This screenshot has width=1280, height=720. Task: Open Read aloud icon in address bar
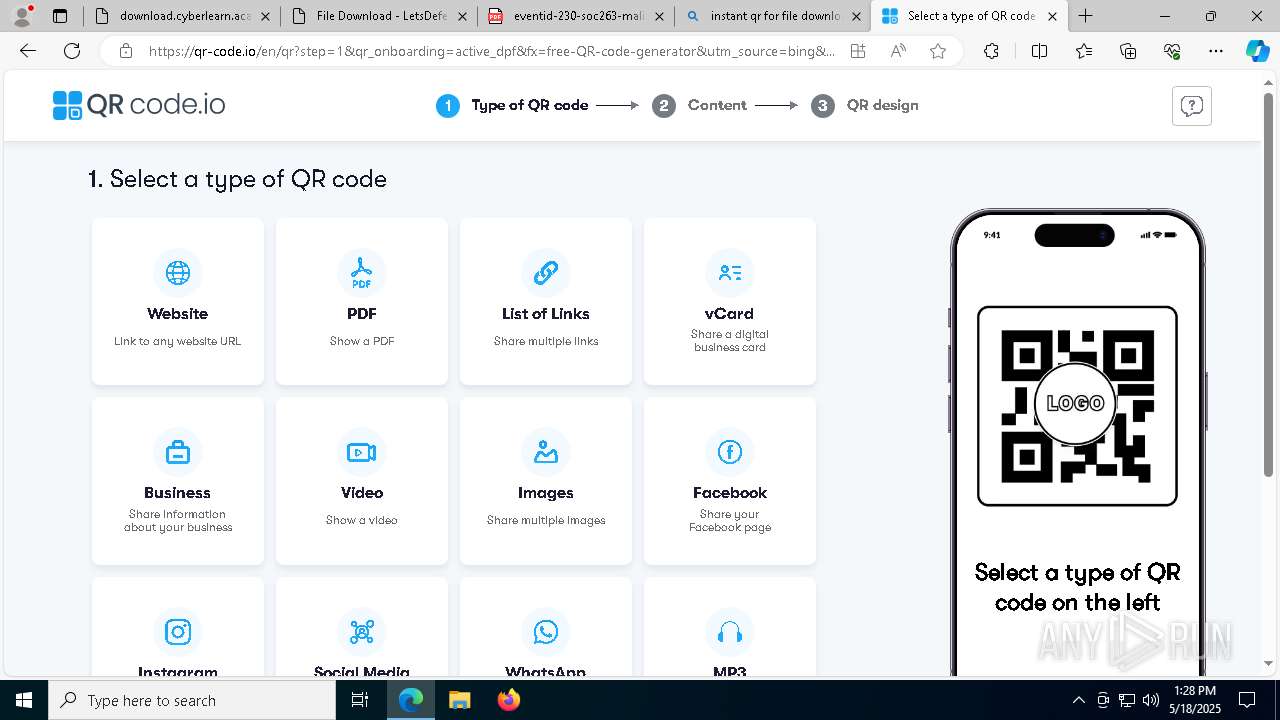898,51
